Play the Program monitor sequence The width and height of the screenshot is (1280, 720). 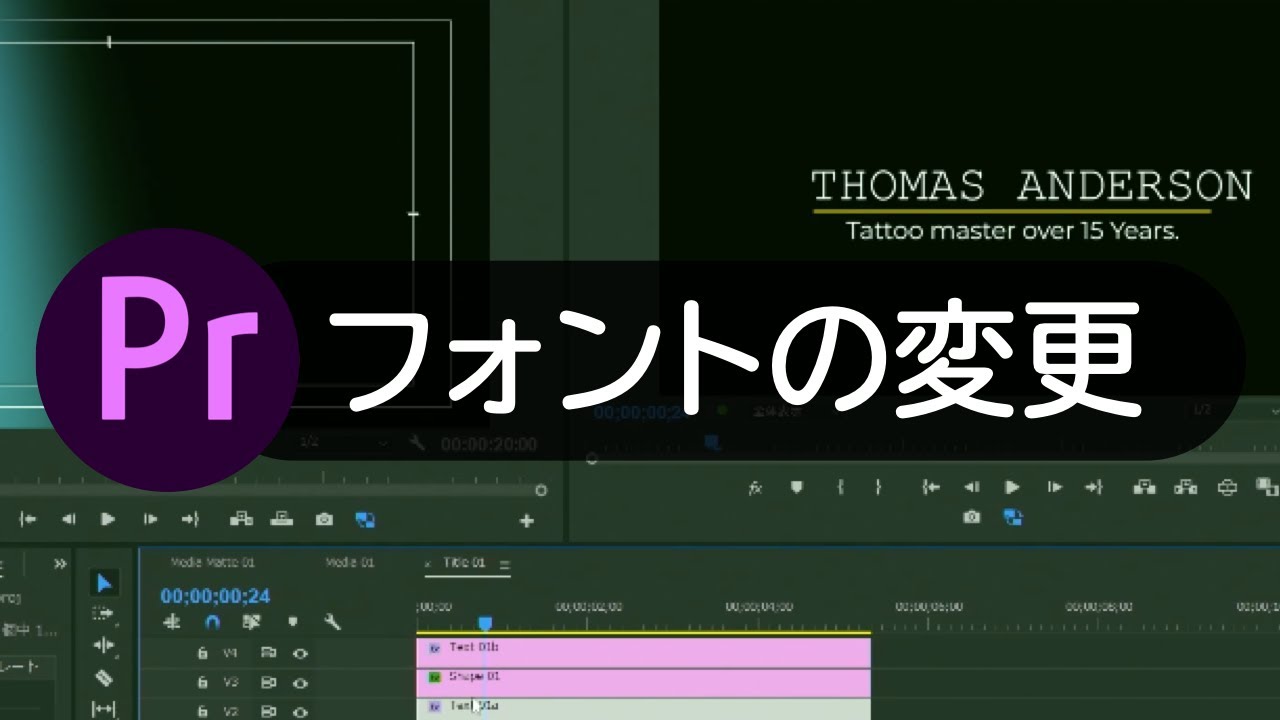[1012, 487]
